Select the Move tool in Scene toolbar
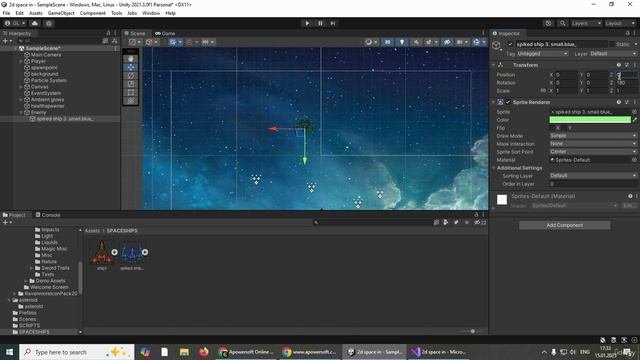The height and width of the screenshot is (360, 640). coord(131,67)
